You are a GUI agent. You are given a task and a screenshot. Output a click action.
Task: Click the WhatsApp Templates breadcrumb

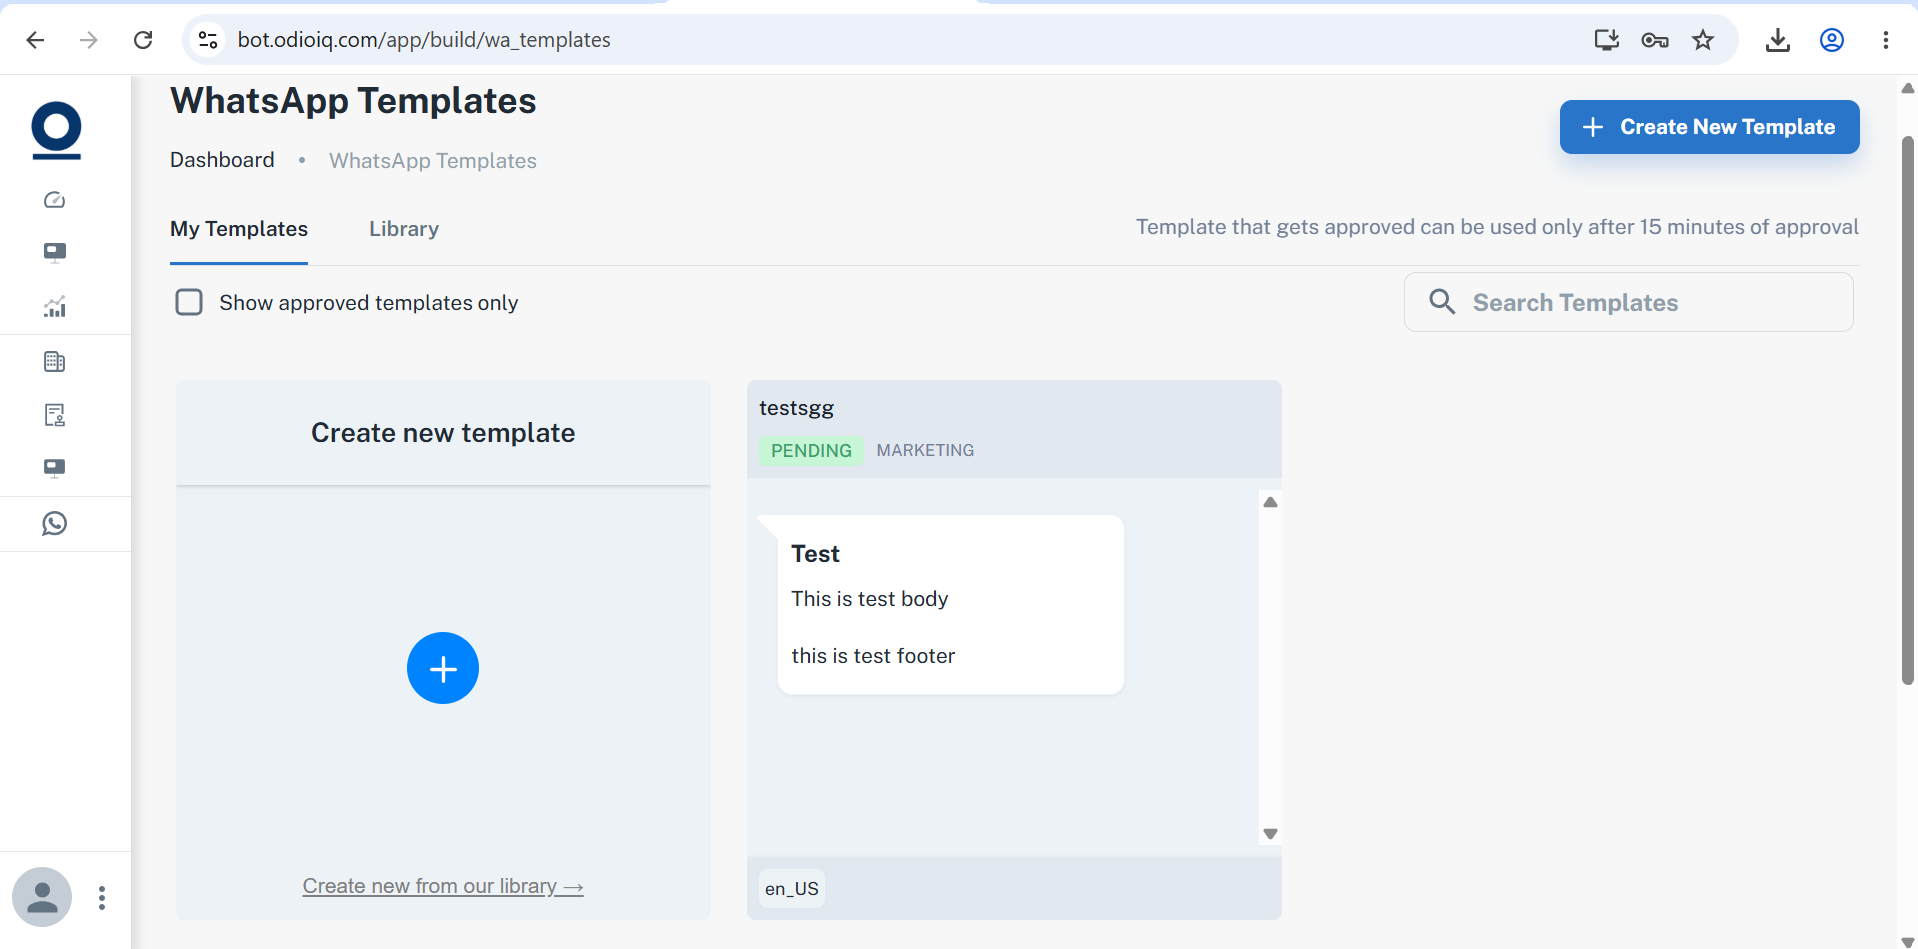click(433, 161)
